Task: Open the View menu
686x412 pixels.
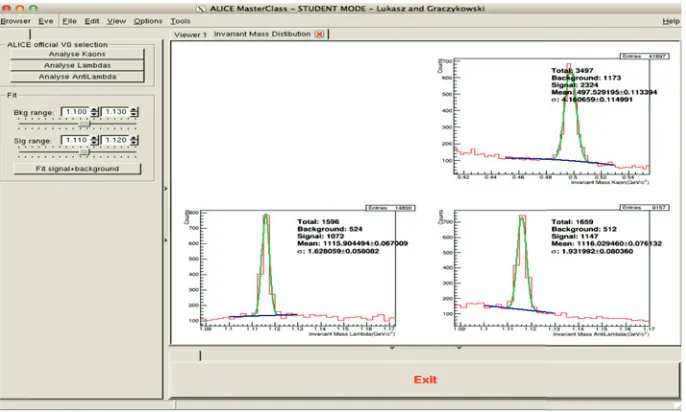Action: (x=116, y=21)
